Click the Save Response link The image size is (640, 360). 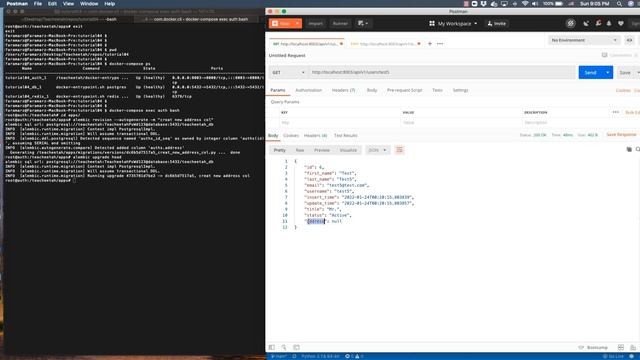(621, 135)
